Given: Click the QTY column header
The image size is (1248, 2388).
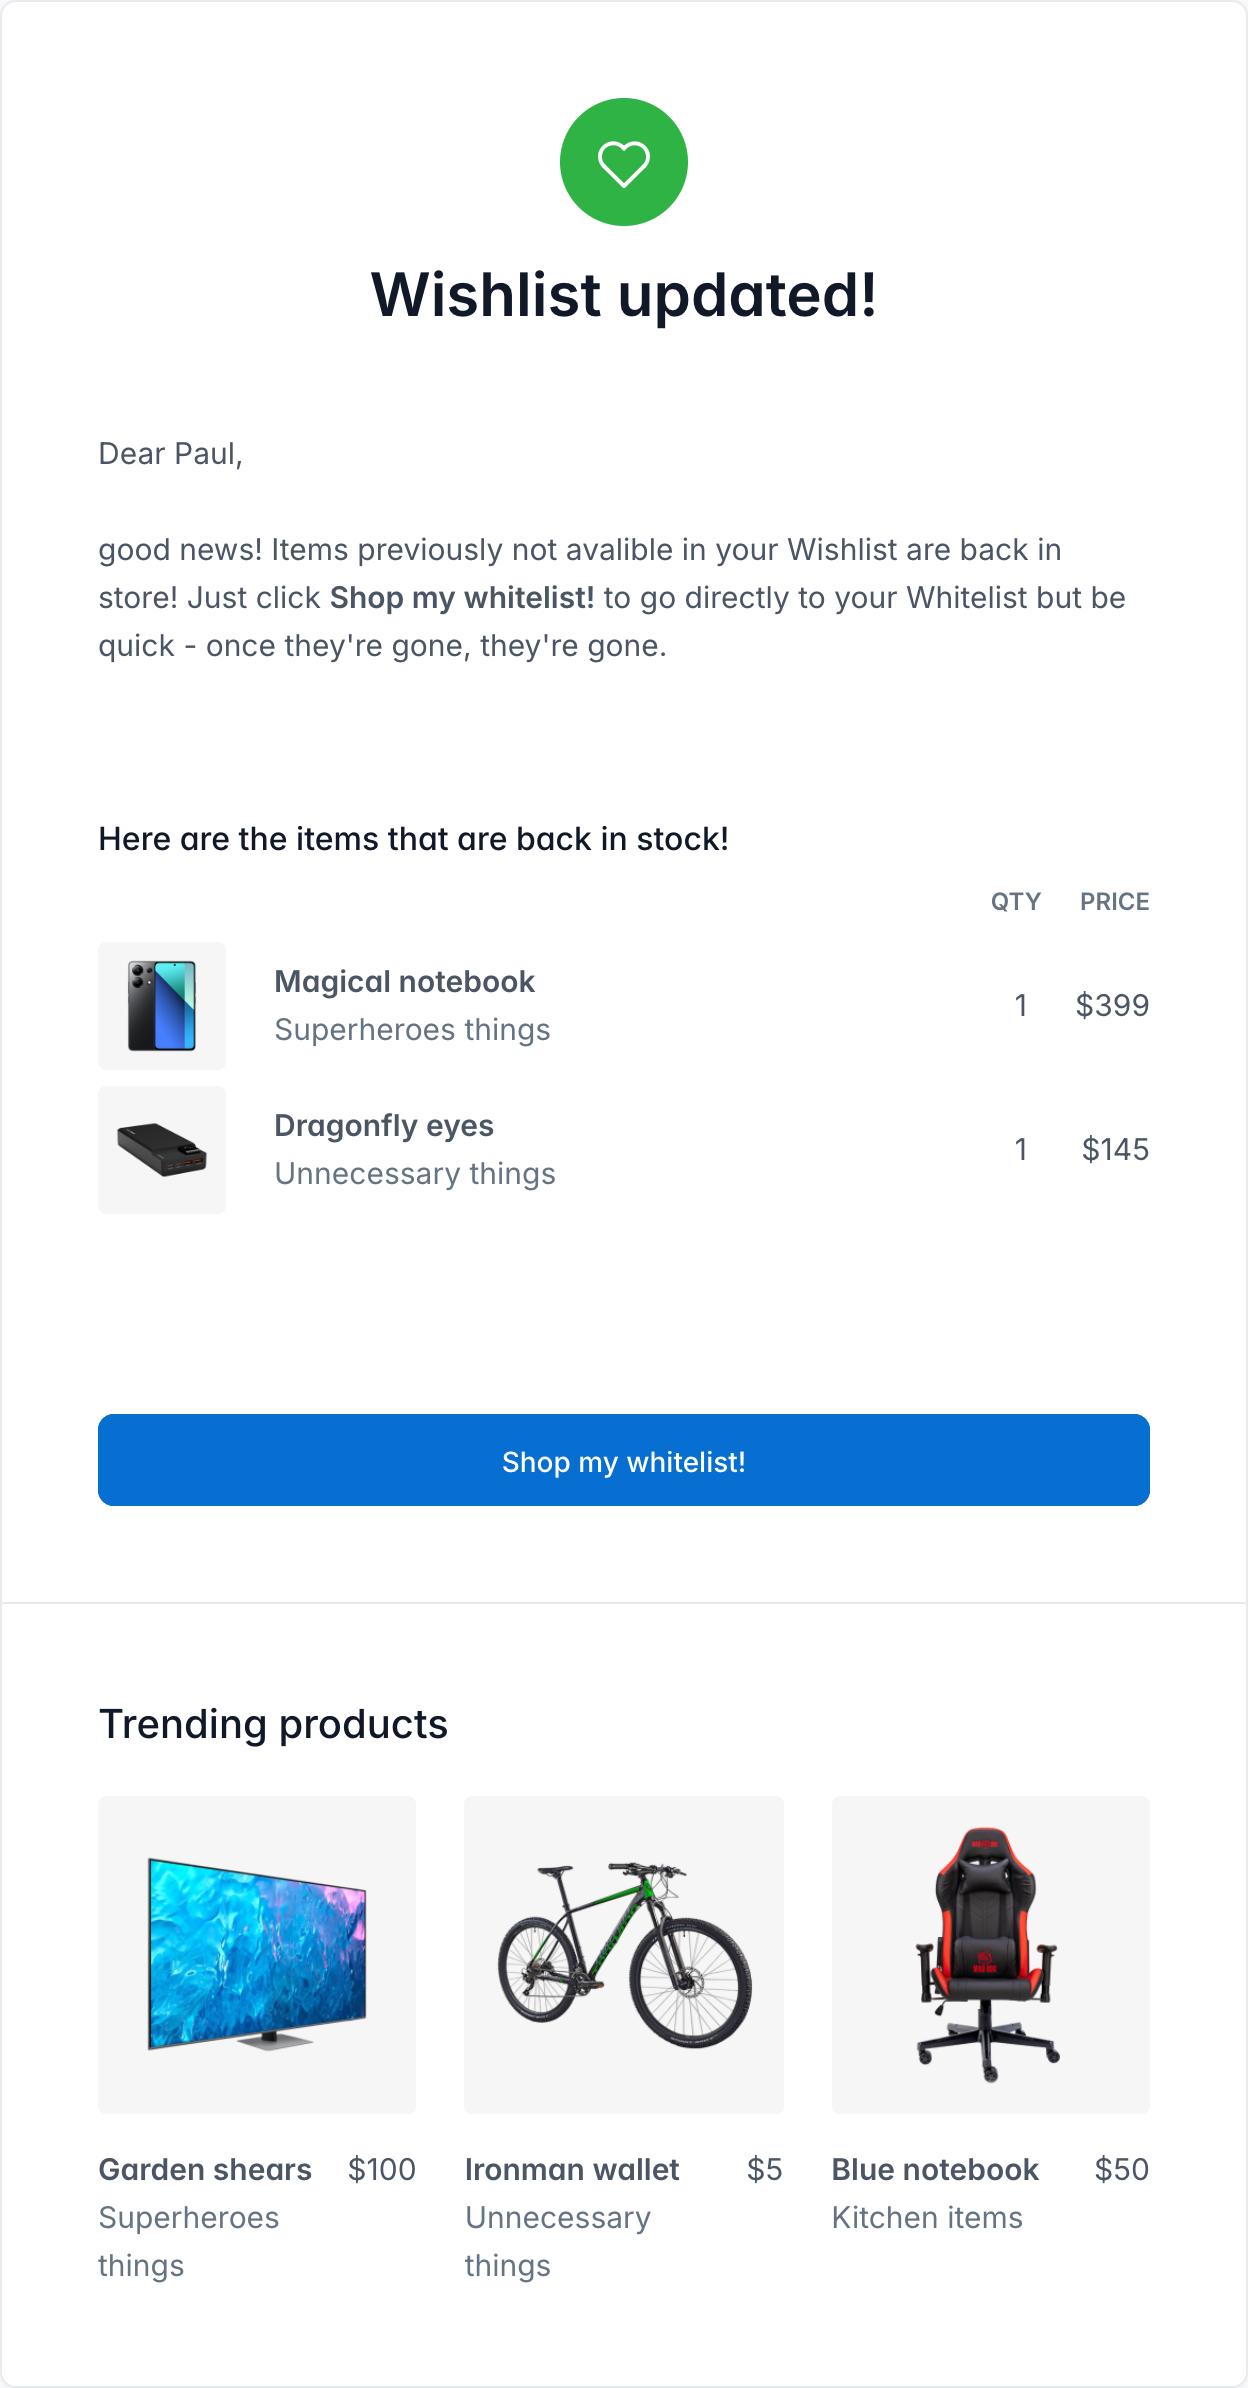Looking at the screenshot, I should click(x=1015, y=901).
